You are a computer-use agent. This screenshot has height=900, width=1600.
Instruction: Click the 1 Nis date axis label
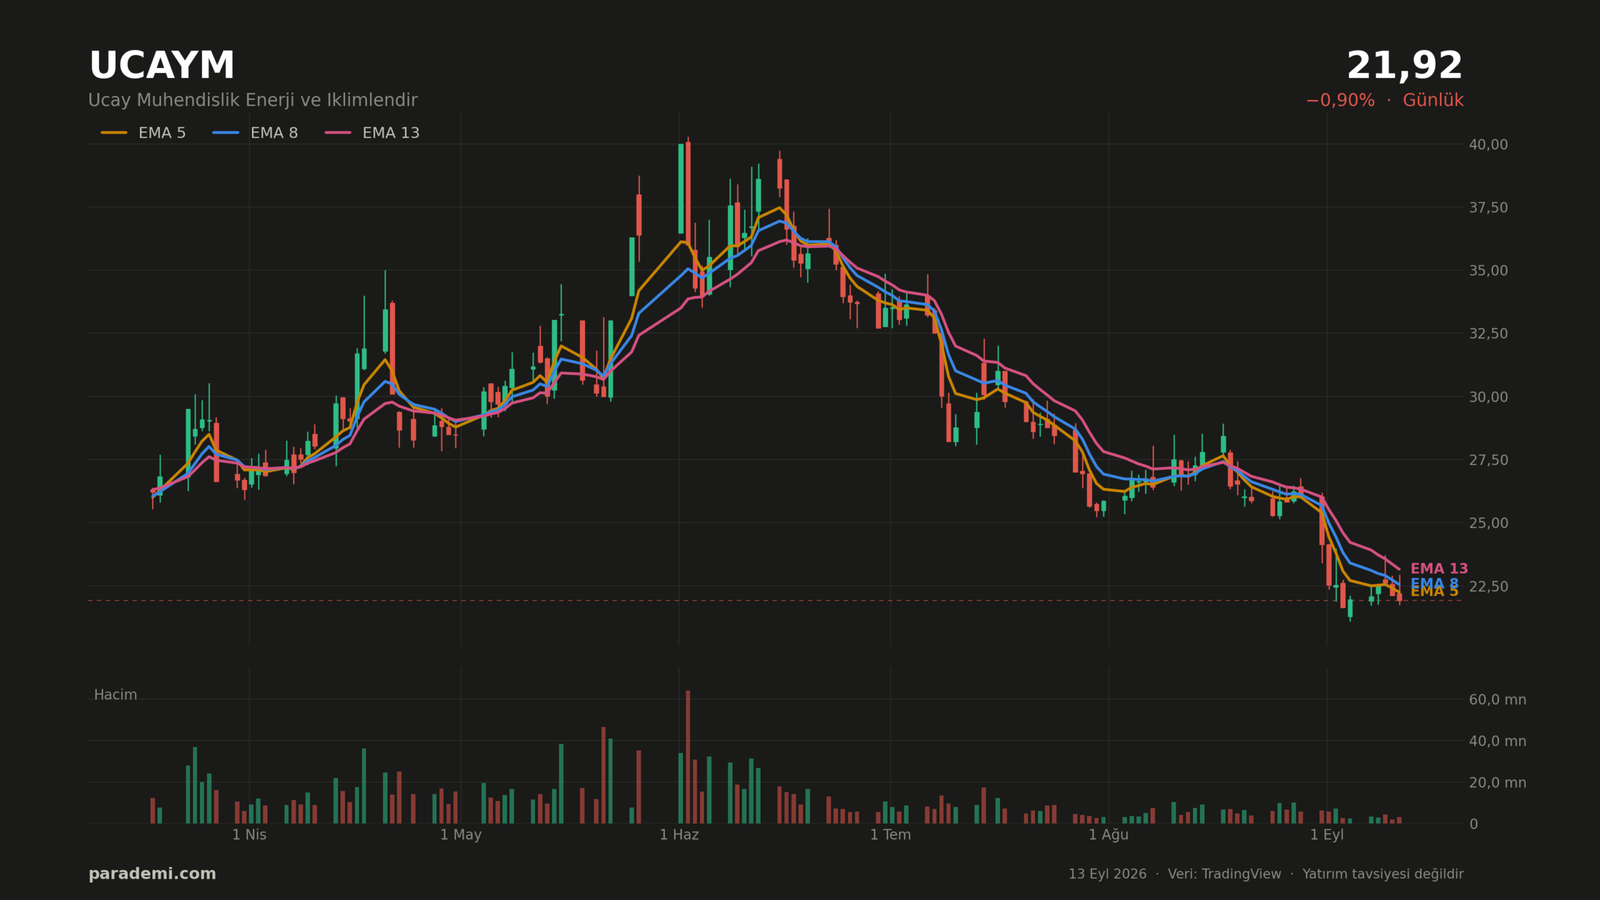coord(249,835)
